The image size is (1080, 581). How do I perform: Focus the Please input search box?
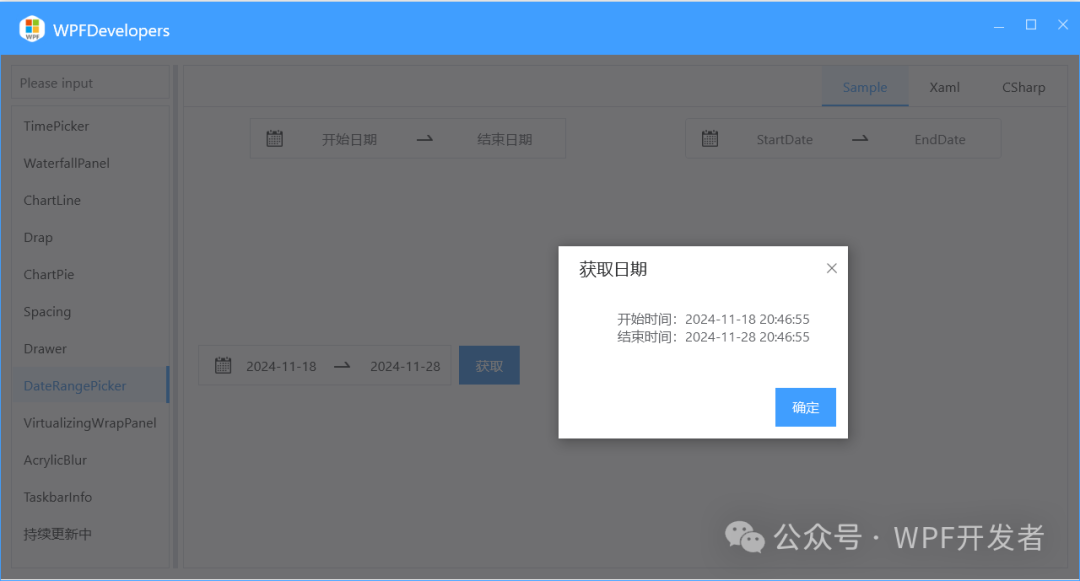[x=90, y=83]
